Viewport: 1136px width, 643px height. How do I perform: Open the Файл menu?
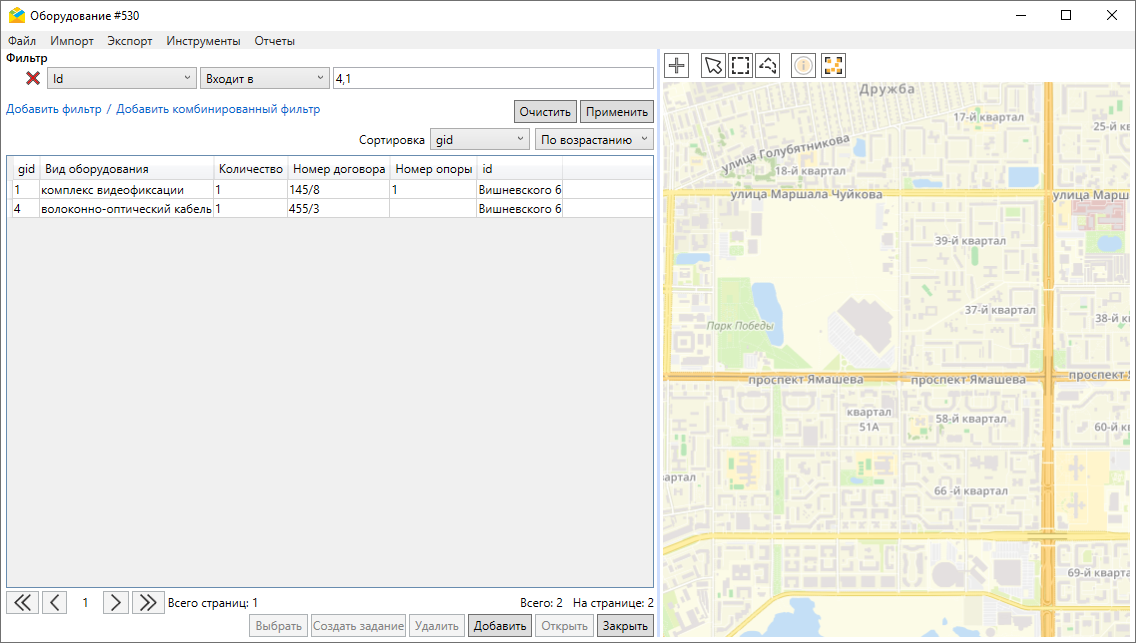(x=22, y=41)
